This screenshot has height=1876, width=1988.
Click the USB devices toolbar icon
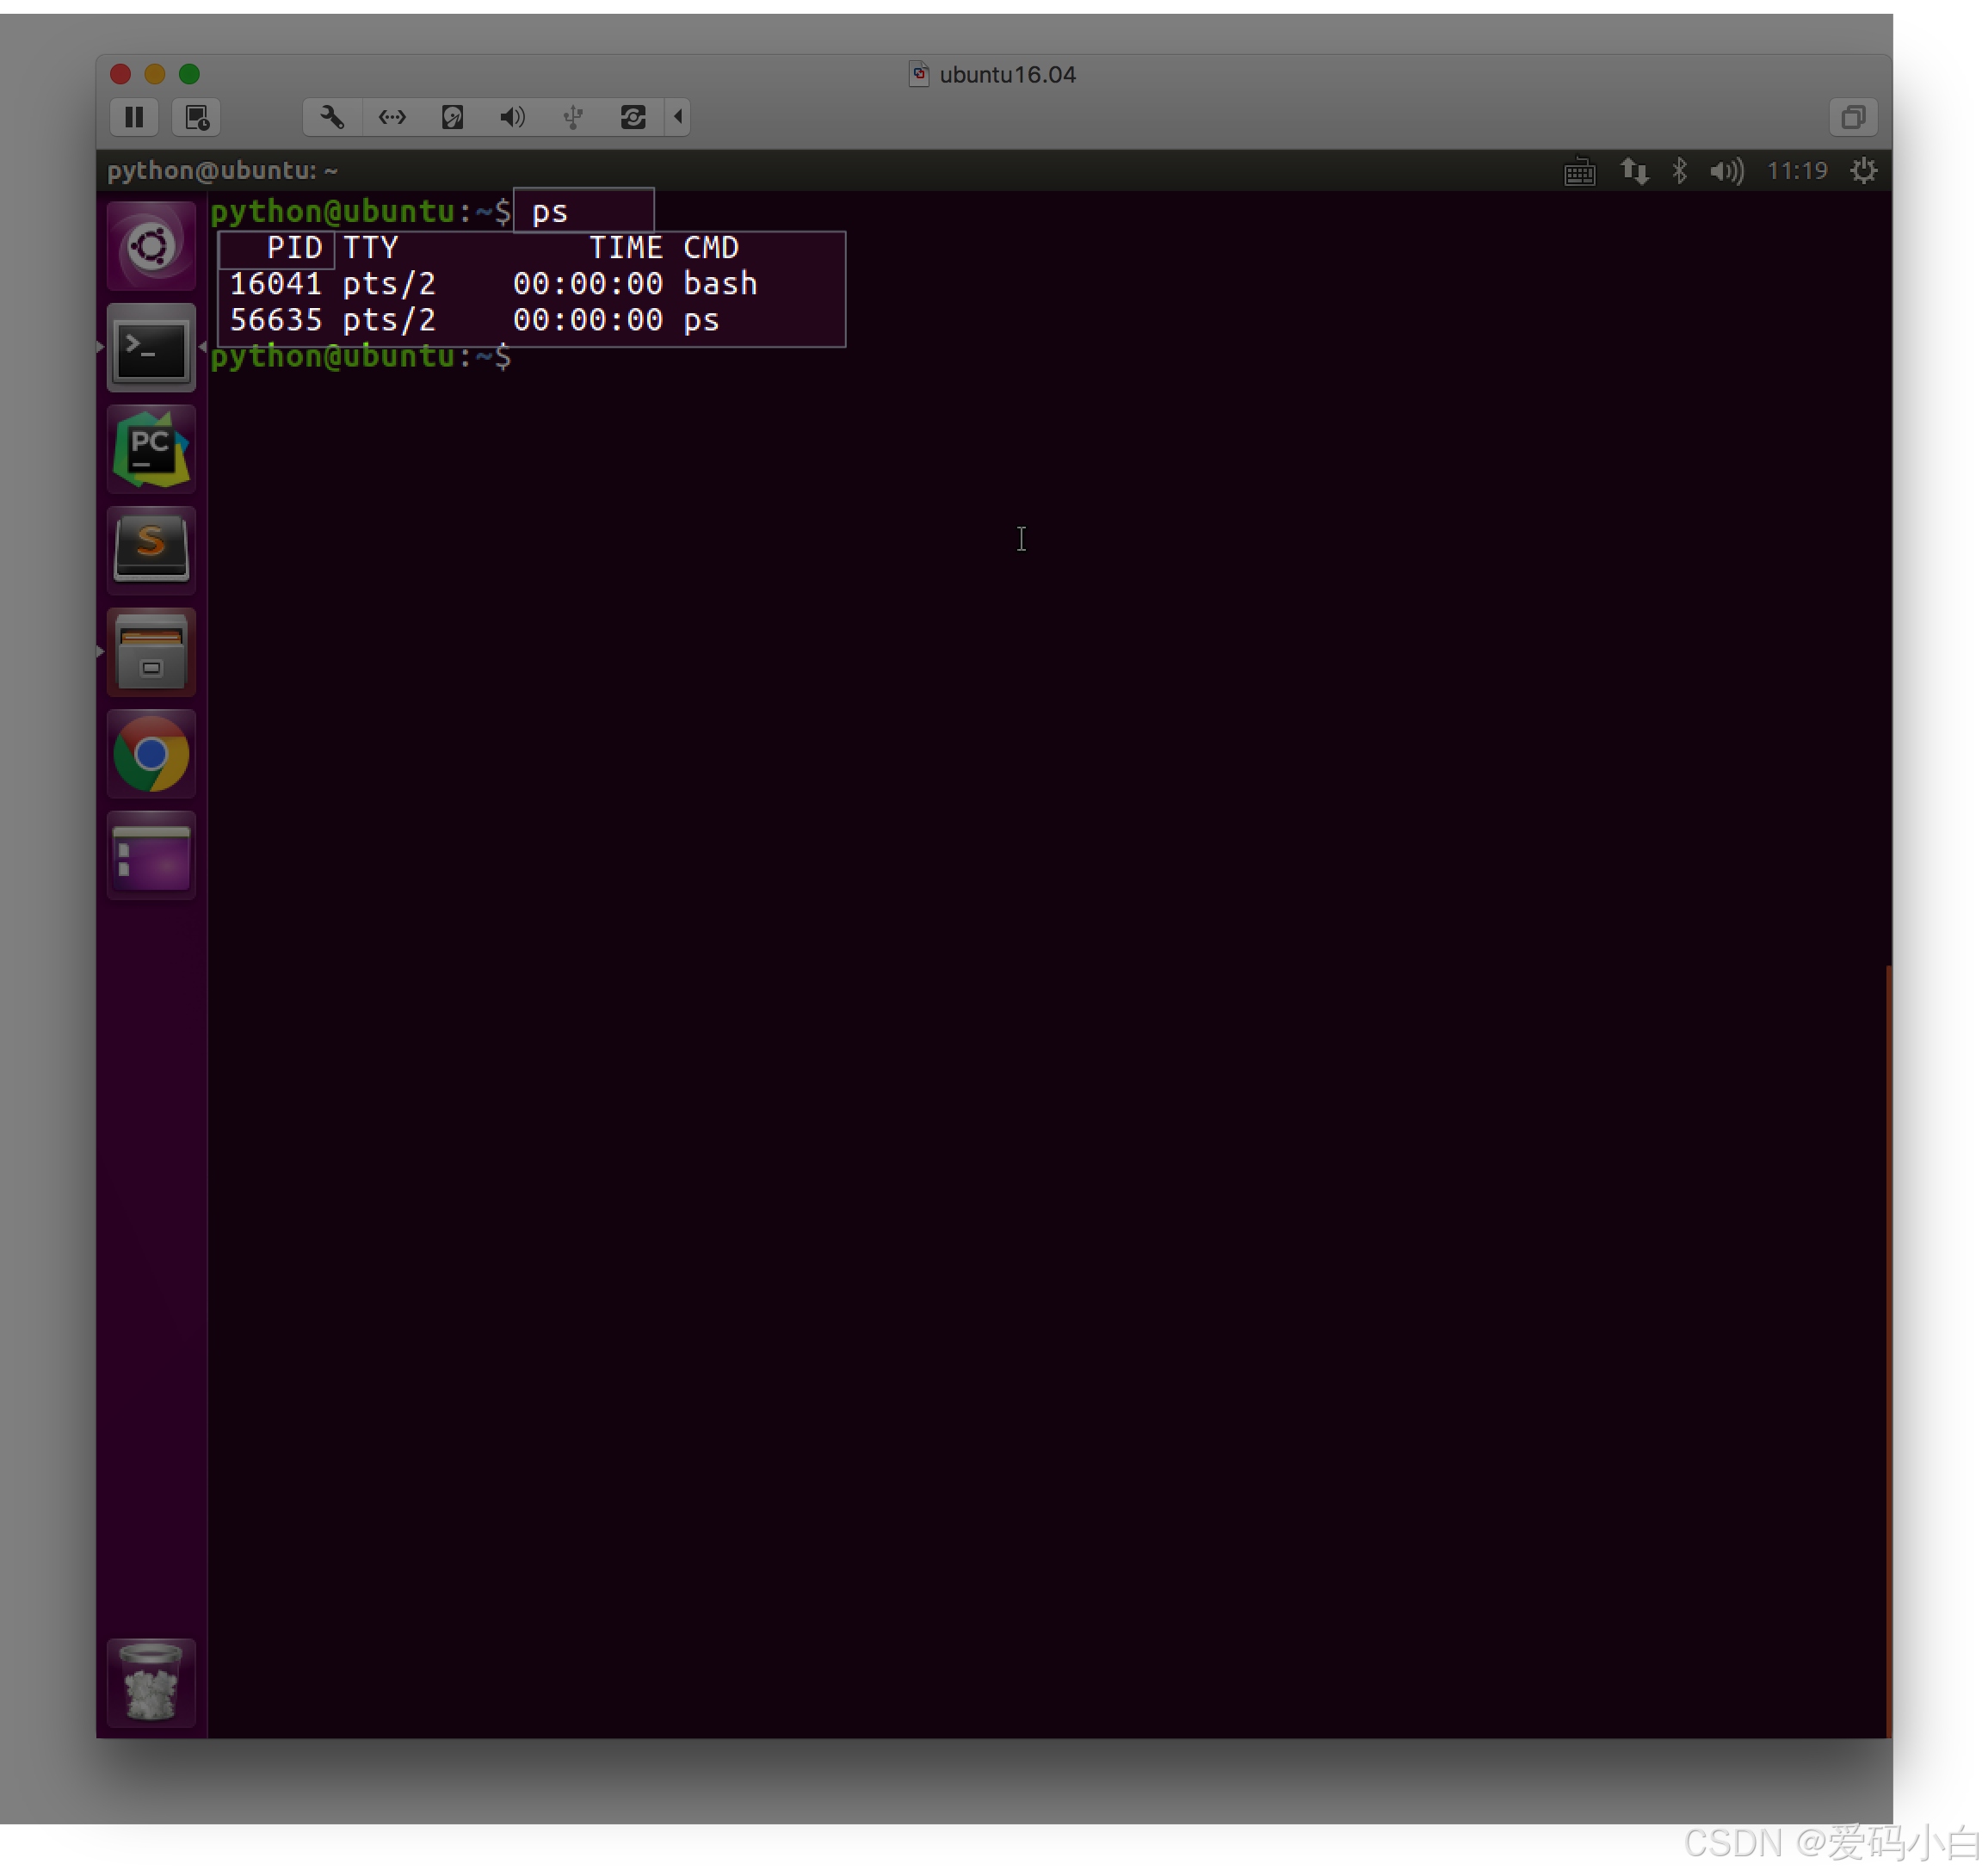coord(573,117)
